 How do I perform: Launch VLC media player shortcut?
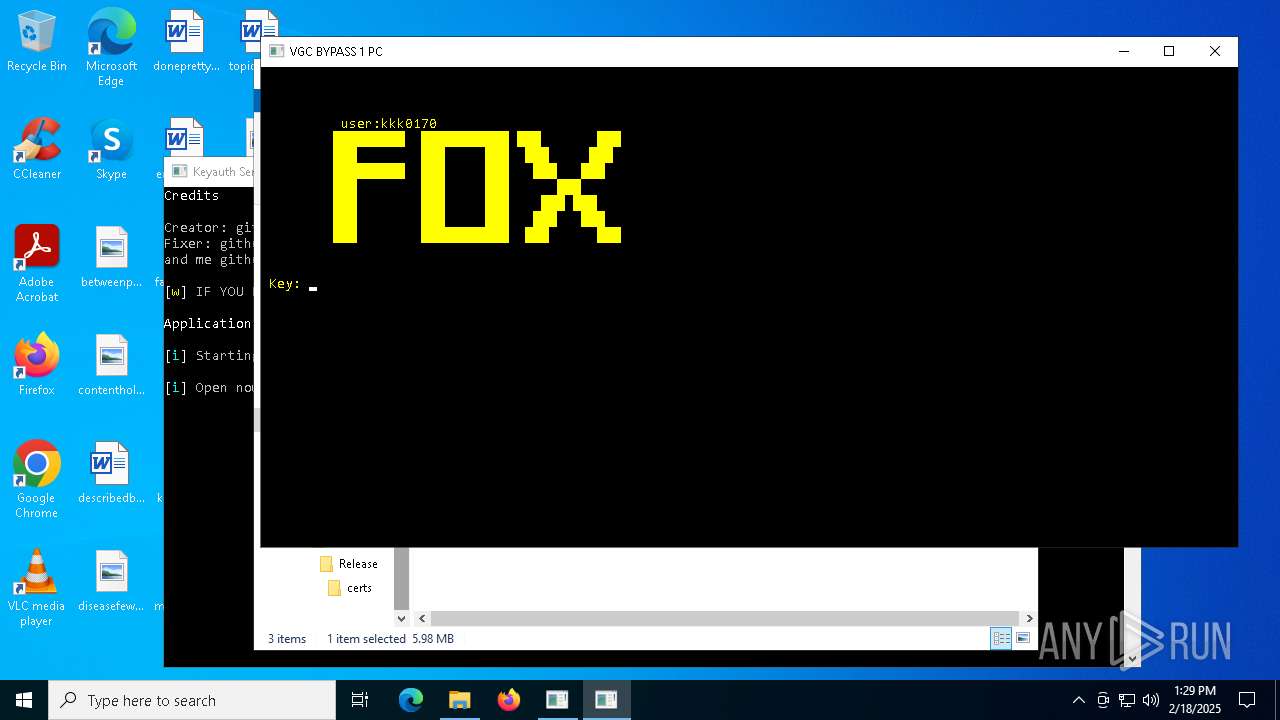point(37,588)
